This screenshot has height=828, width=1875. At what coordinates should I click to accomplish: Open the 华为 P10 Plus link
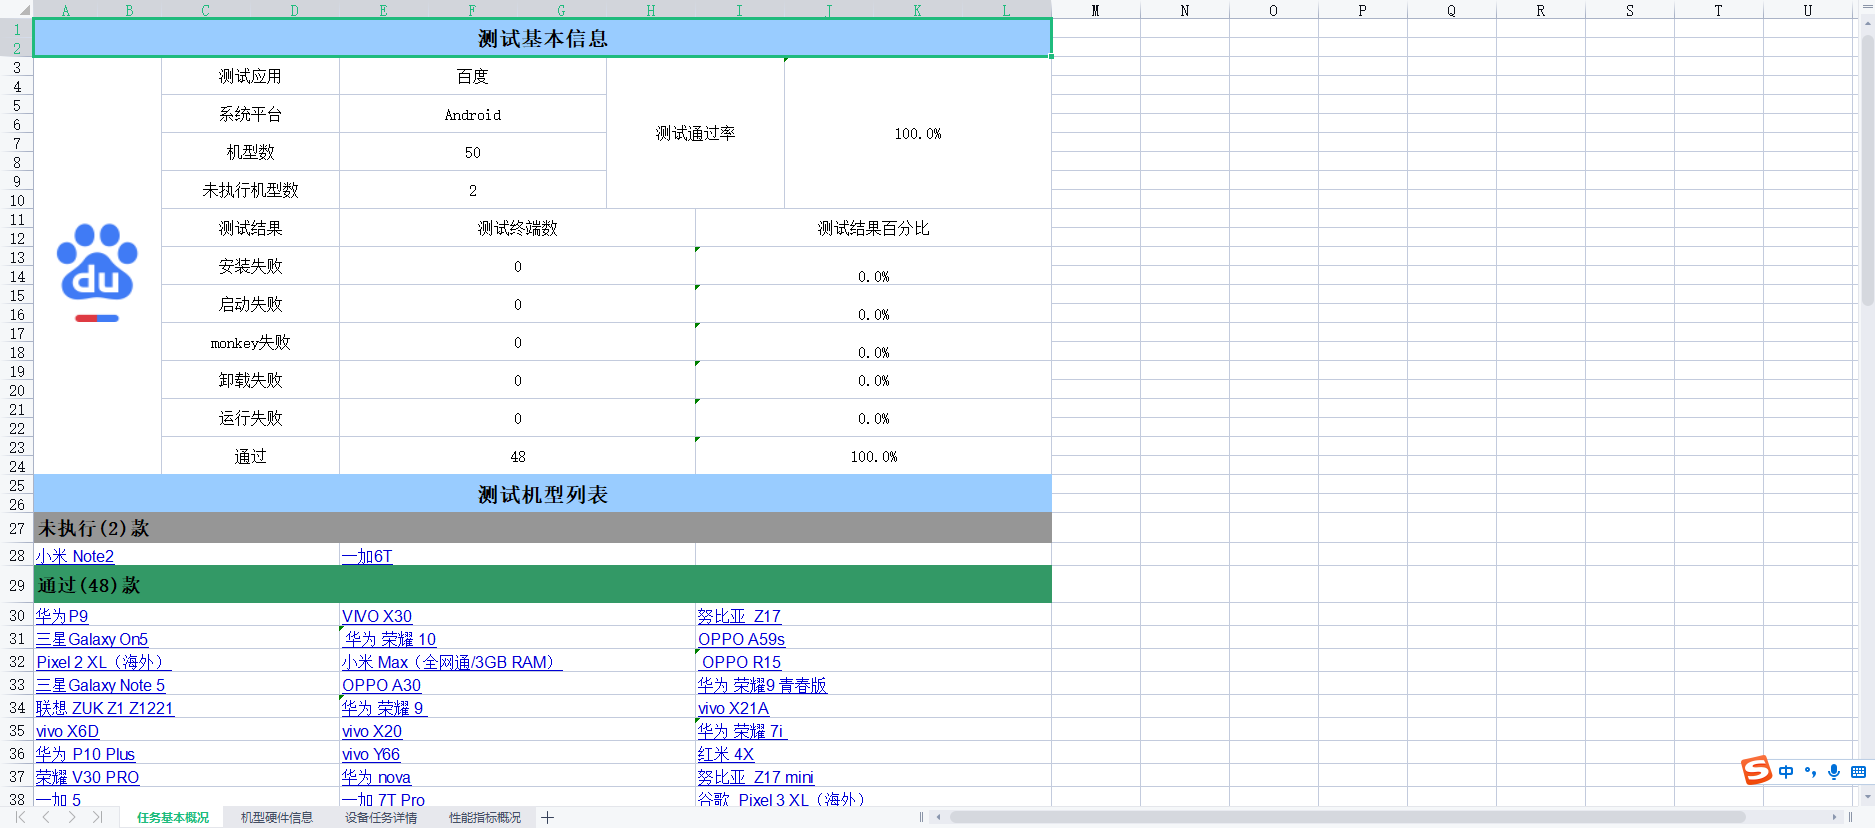coord(85,754)
